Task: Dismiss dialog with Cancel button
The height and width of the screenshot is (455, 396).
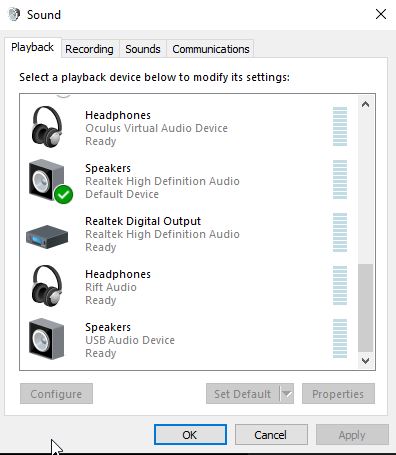Action: click(271, 435)
